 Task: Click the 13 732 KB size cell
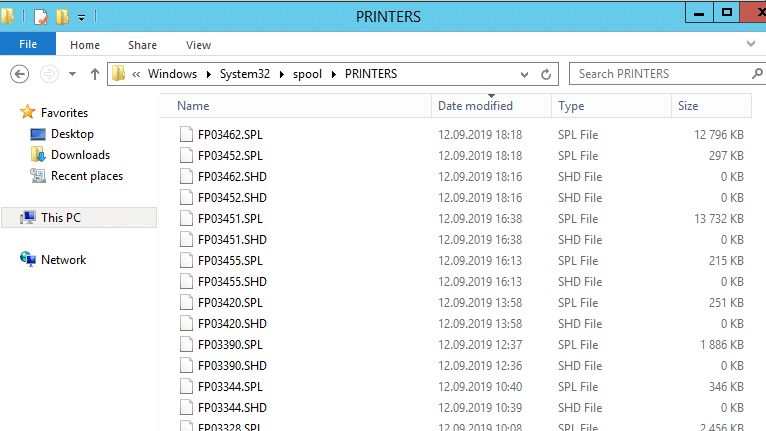coord(719,218)
